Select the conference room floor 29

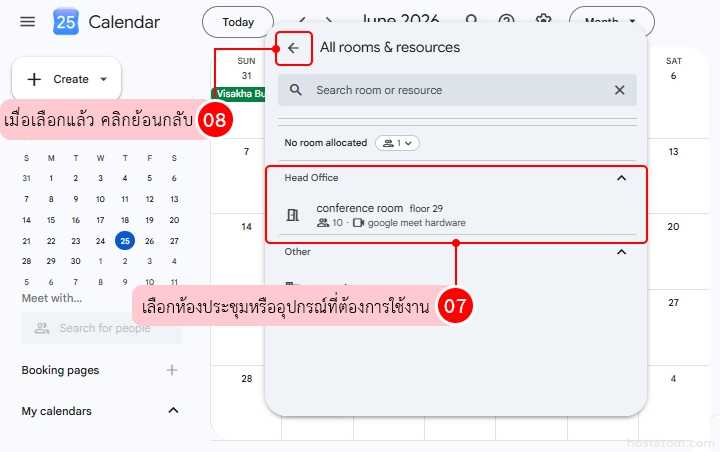pyautogui.click(x=457, y=215)
